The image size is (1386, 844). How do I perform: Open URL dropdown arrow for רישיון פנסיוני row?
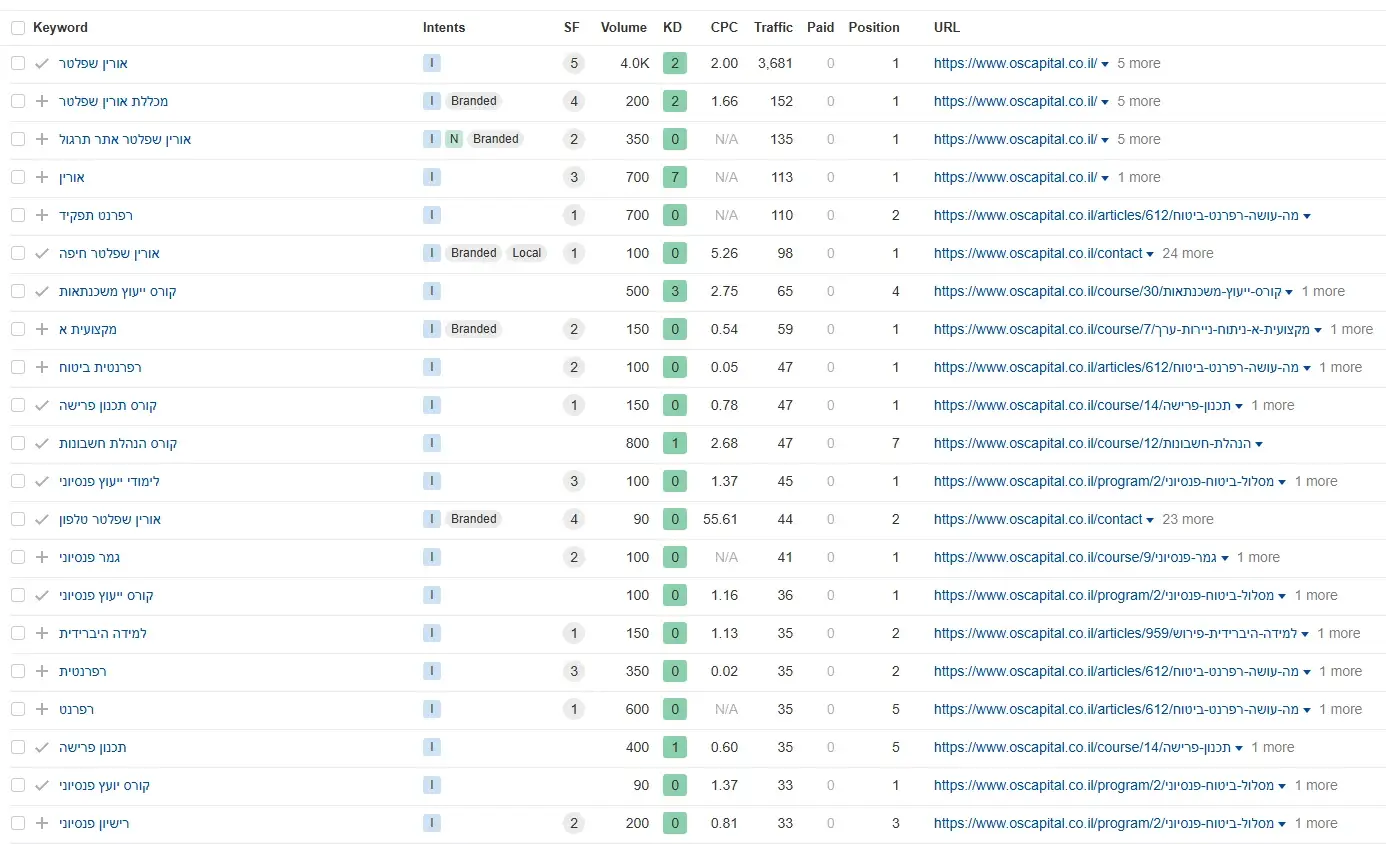coord(1283,824)
